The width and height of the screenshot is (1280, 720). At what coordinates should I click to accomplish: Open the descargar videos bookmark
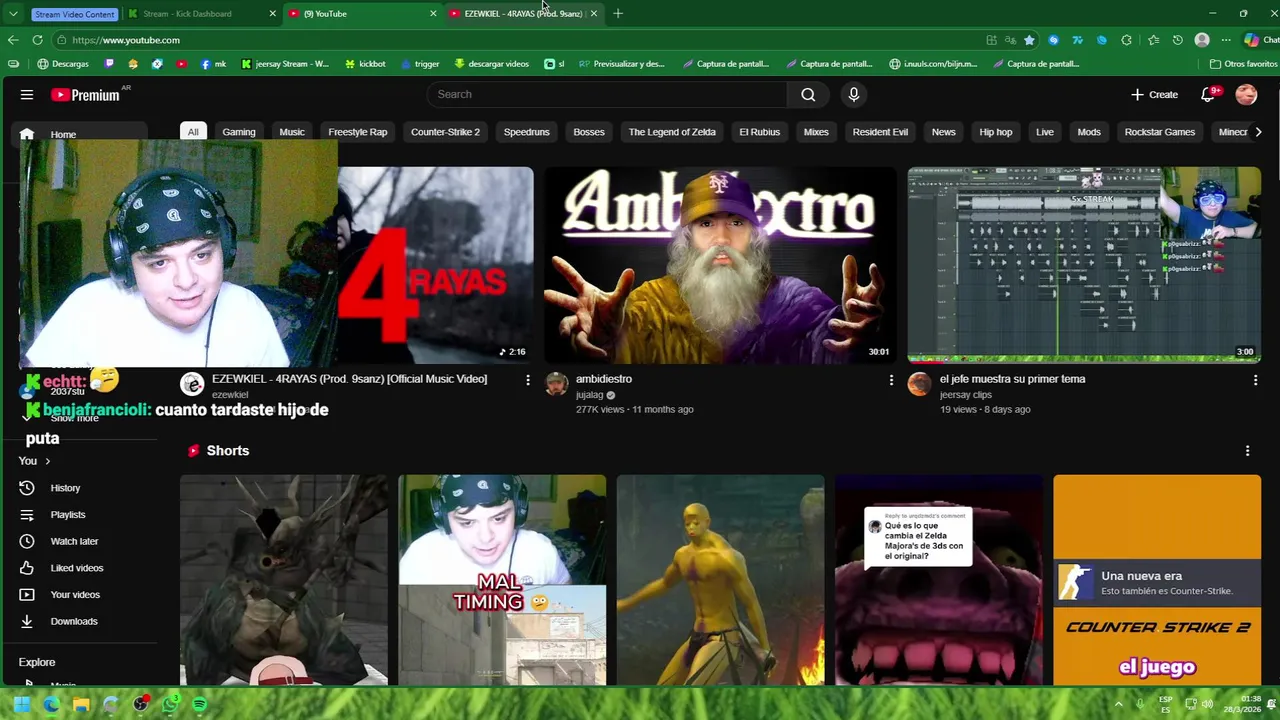click(x=491, y=64)
